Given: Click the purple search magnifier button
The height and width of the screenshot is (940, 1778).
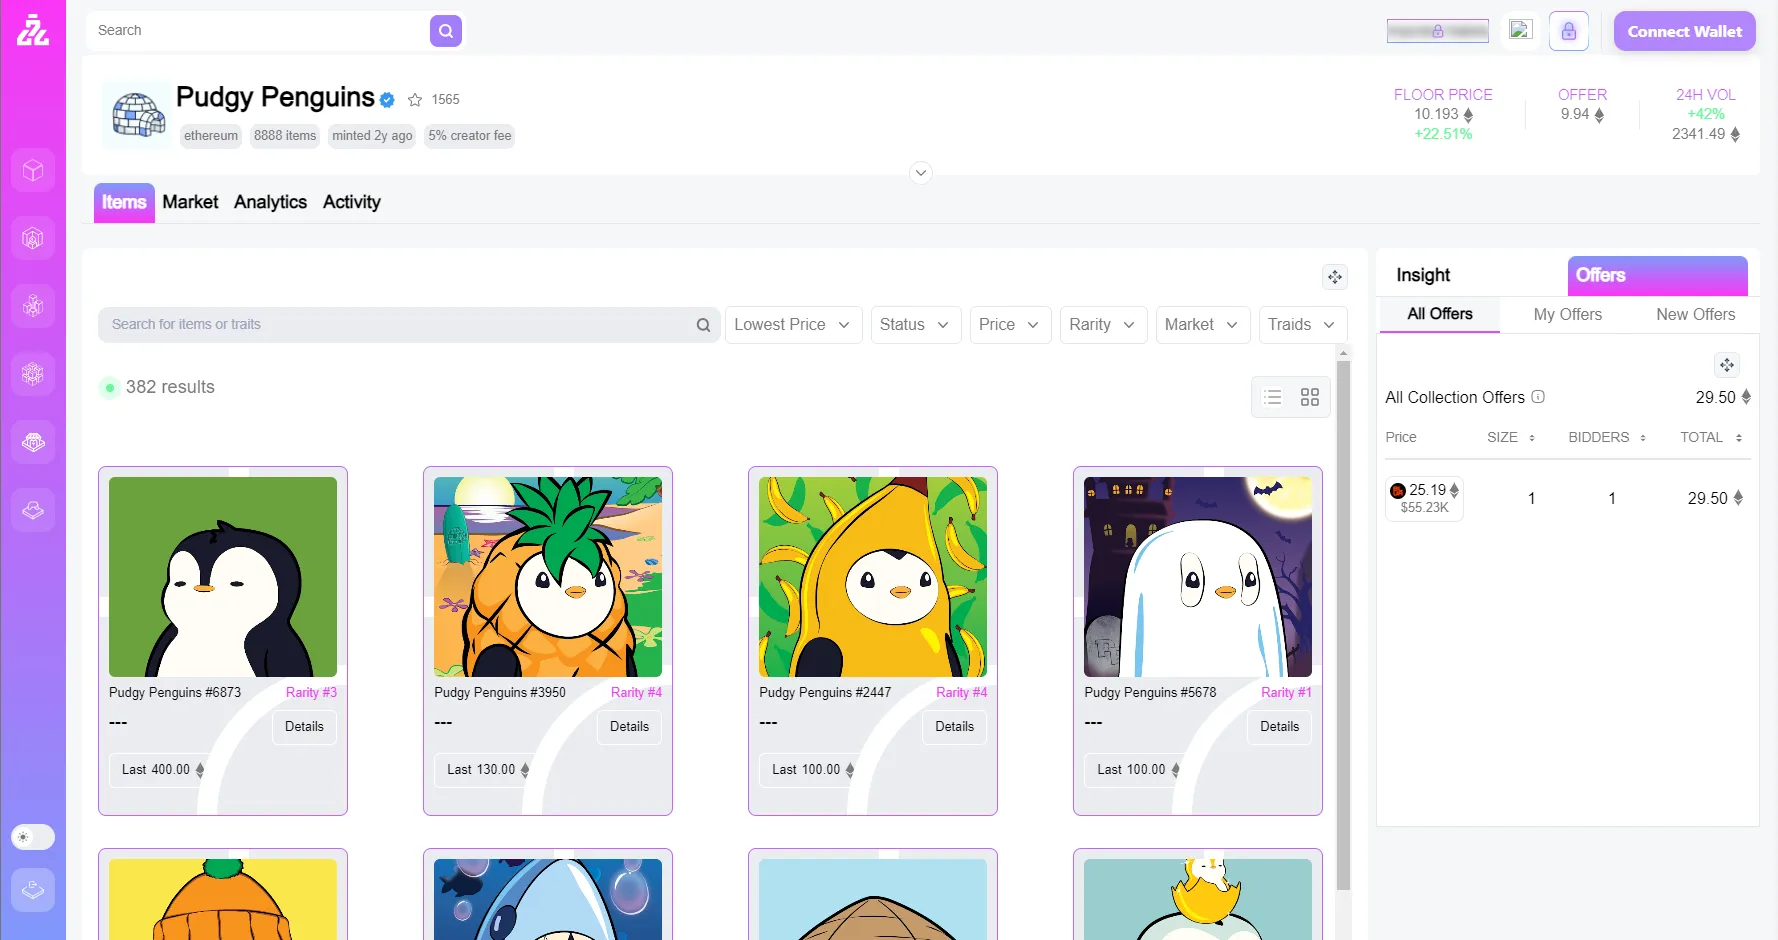Looking at the screenshot, I should 446,31.
